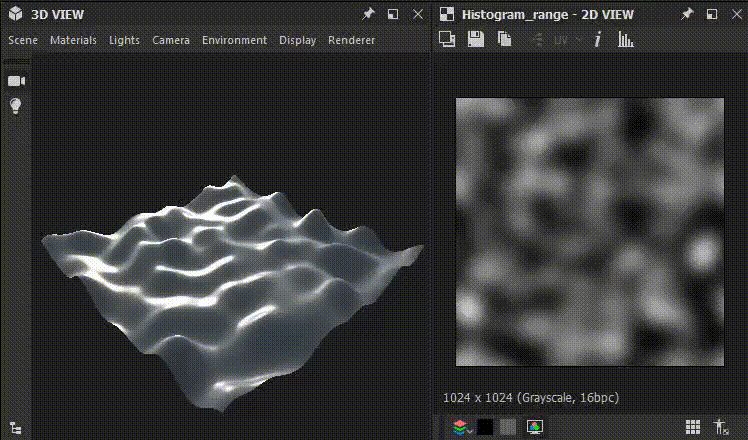Click the camera icon in 3D View sidebar
Screen dimensions: 748x440
pos(16,81)
